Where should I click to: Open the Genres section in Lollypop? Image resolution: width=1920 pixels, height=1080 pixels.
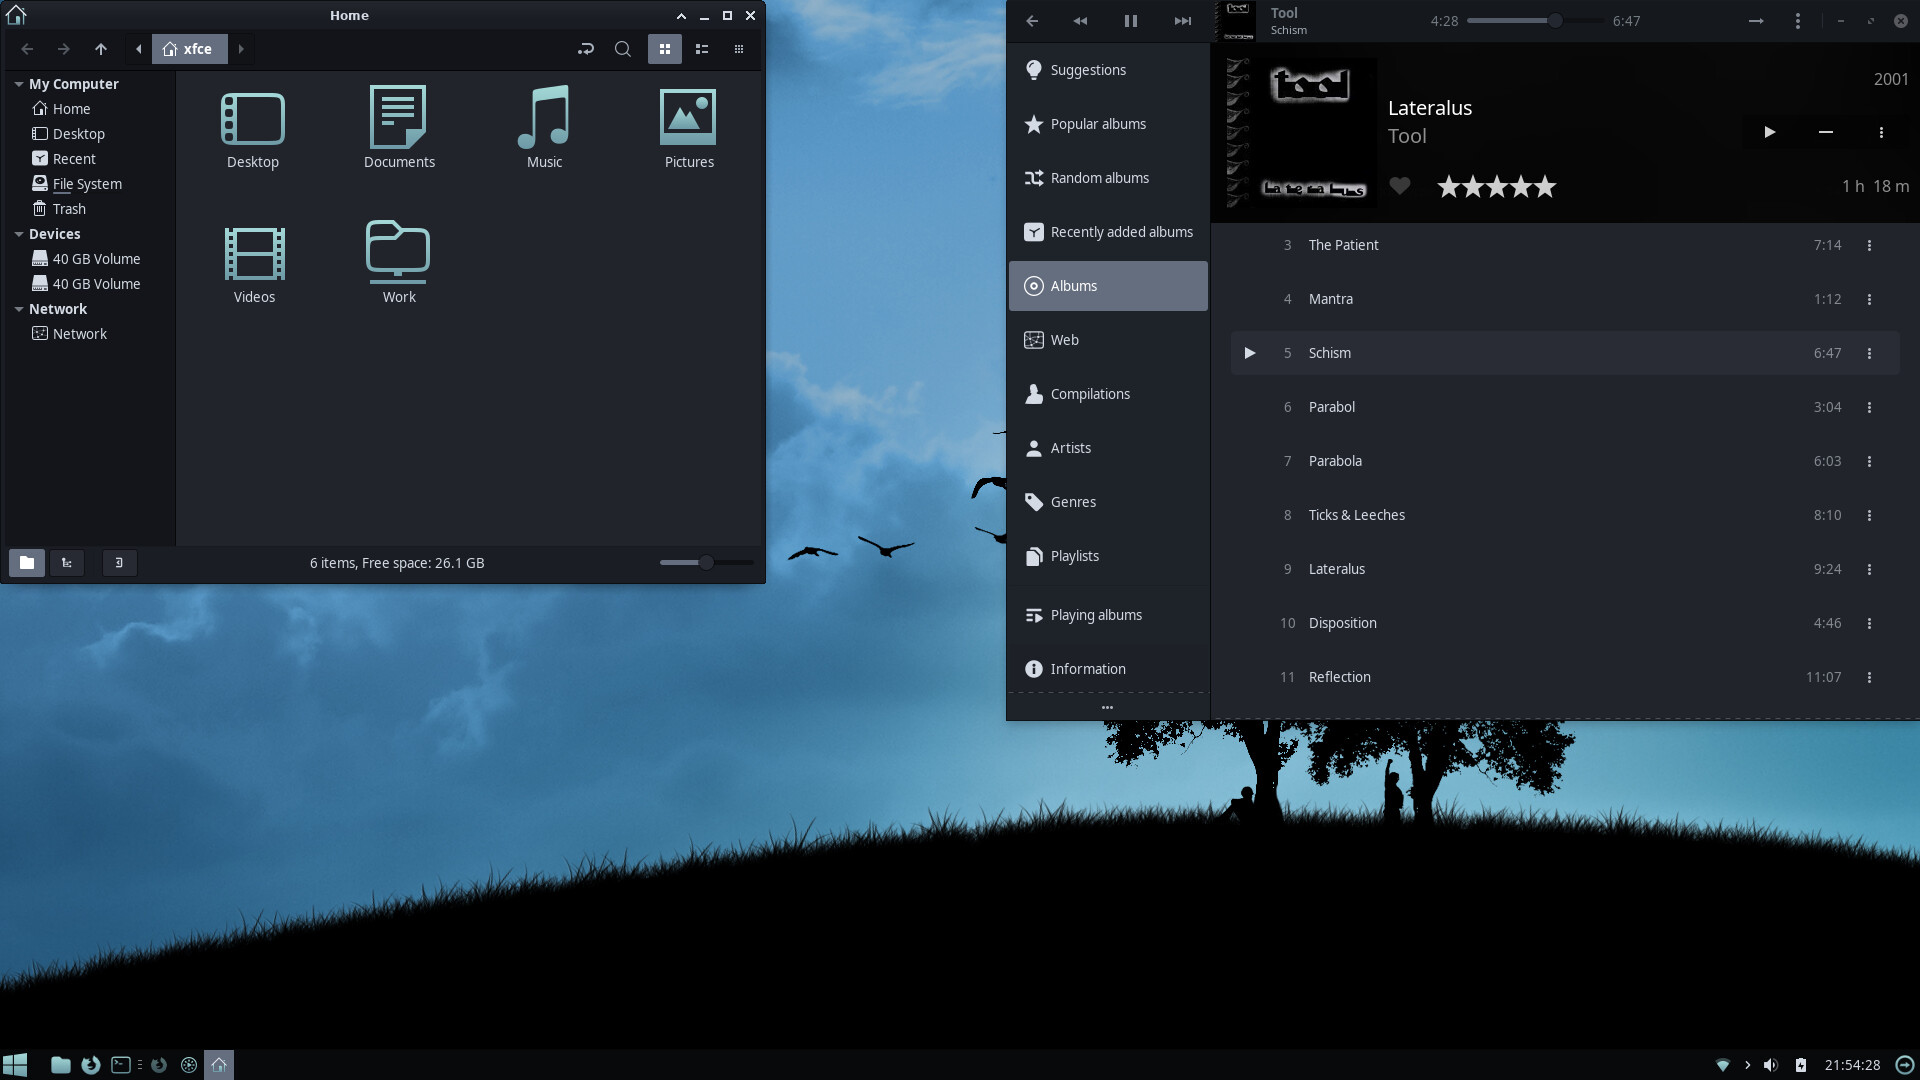click(x=1071, y=501)
